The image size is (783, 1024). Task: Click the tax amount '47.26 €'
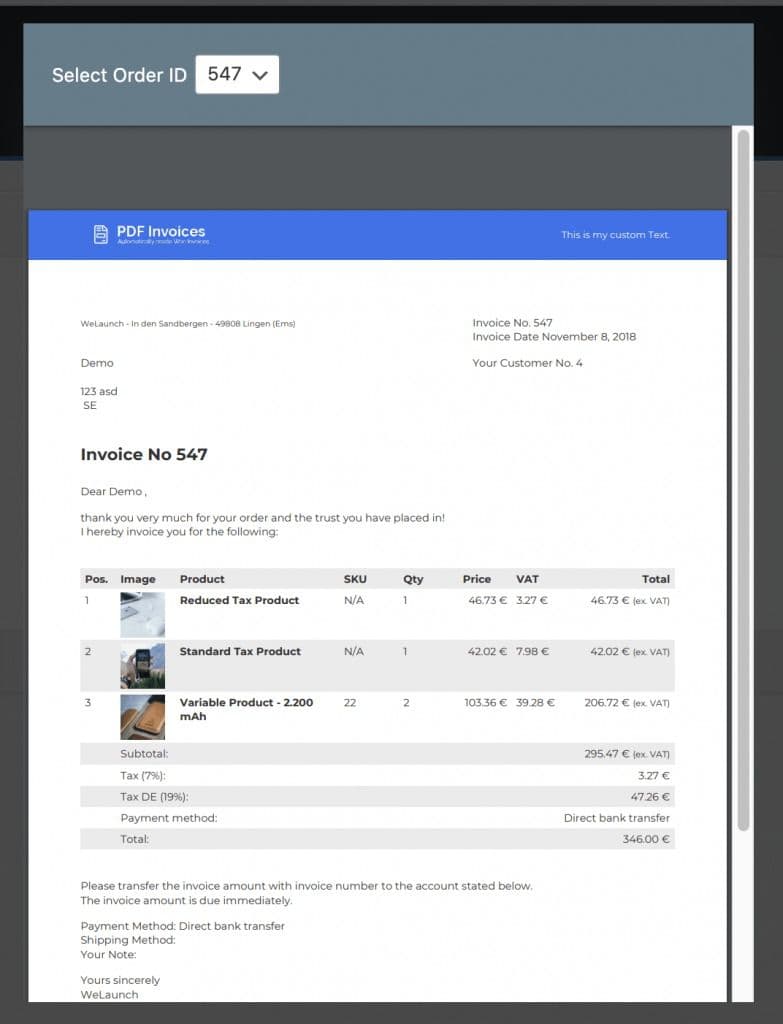(x=650, y=797)
